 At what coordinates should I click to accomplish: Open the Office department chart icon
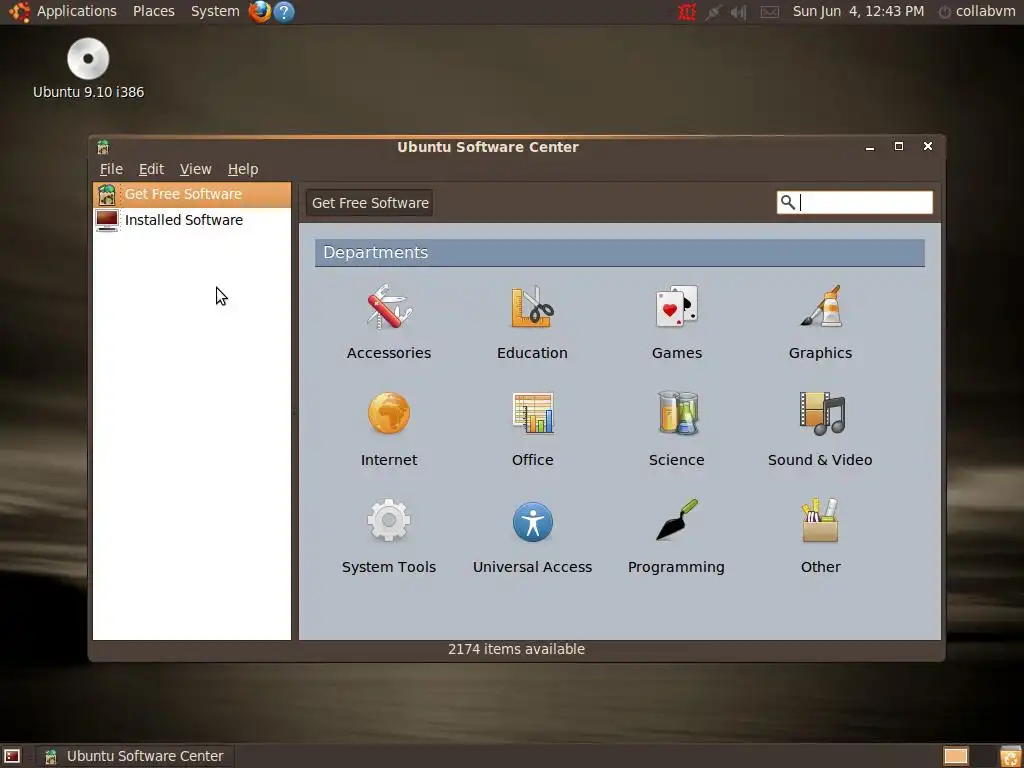click(532, 413)
